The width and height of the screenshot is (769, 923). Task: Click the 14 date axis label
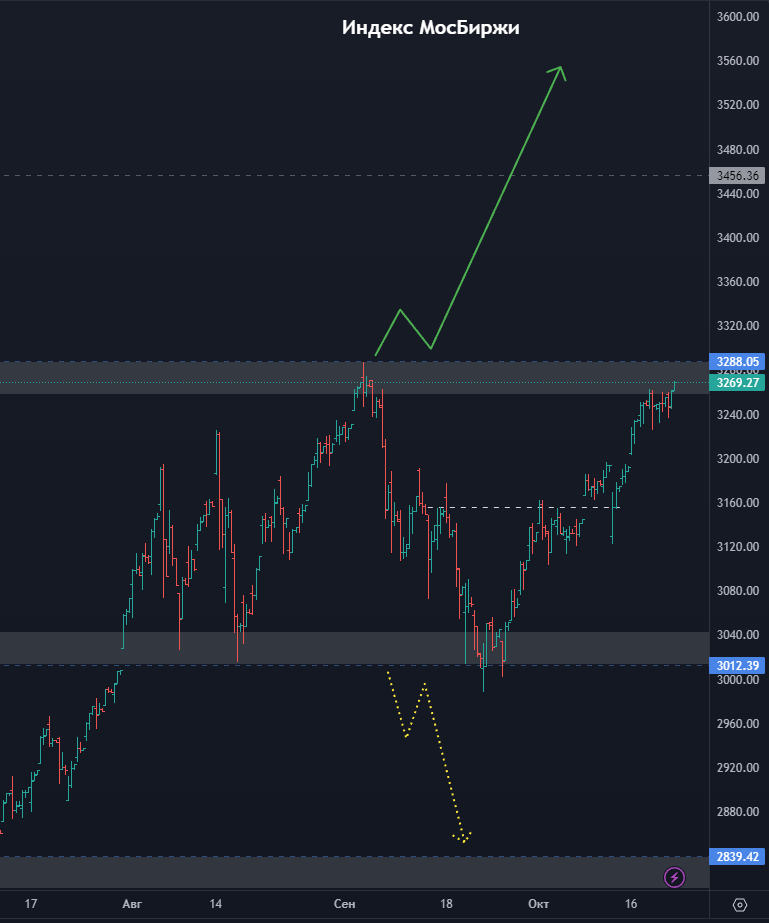216,904
